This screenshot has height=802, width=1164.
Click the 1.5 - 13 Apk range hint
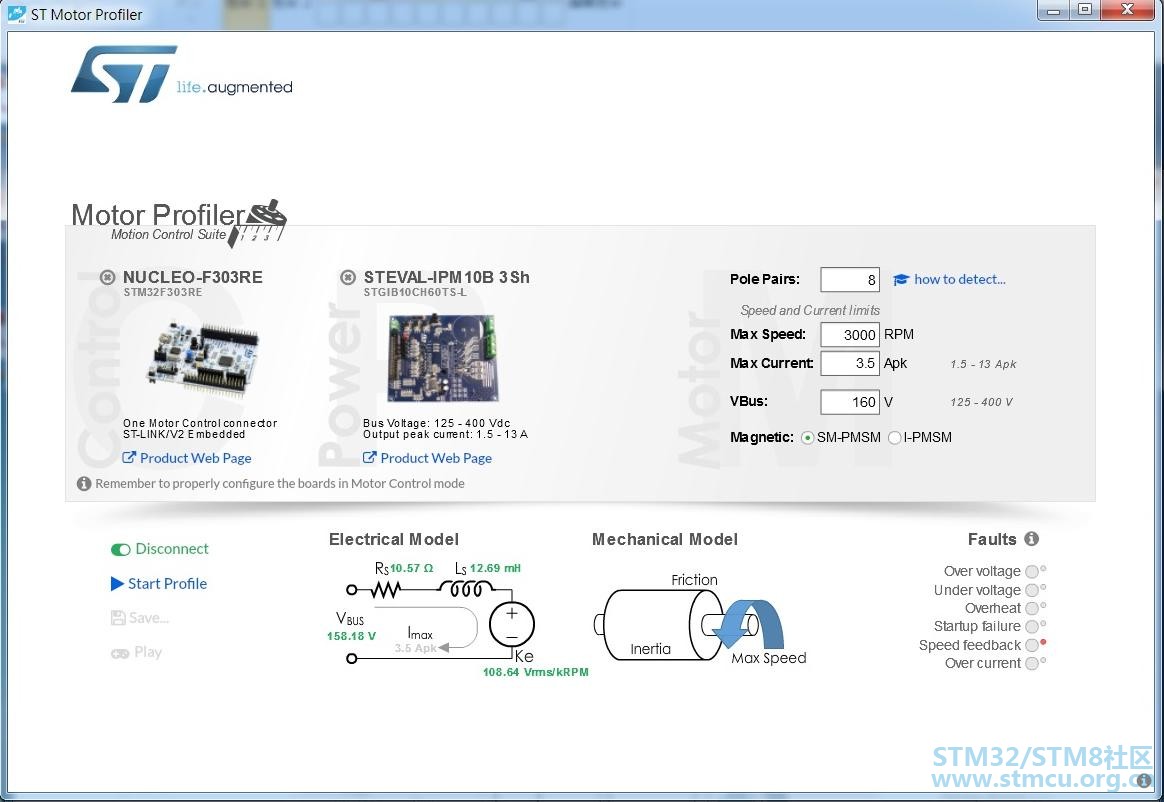(x=984, y=364)
